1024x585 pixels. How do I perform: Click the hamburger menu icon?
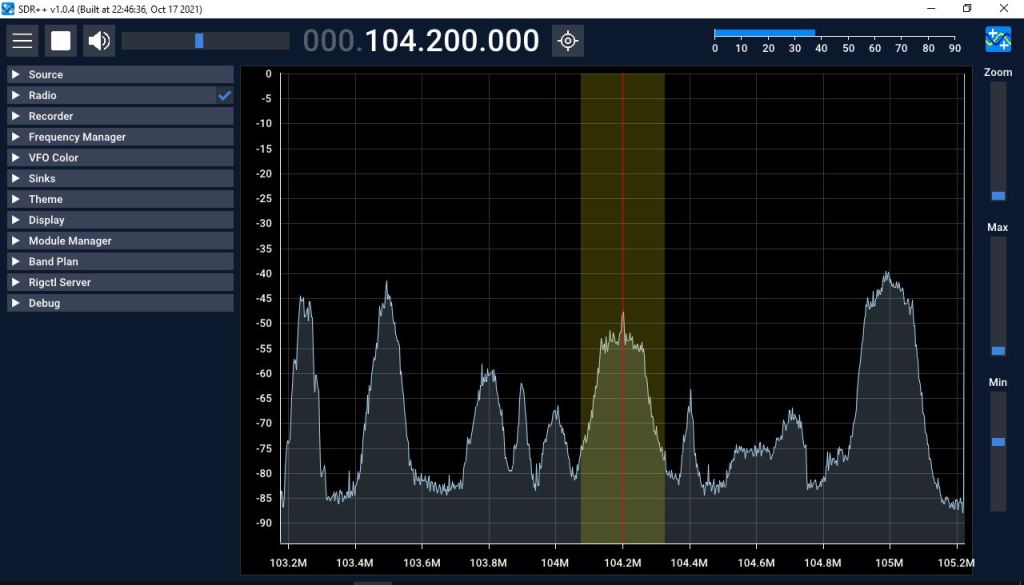pos(23,41)
